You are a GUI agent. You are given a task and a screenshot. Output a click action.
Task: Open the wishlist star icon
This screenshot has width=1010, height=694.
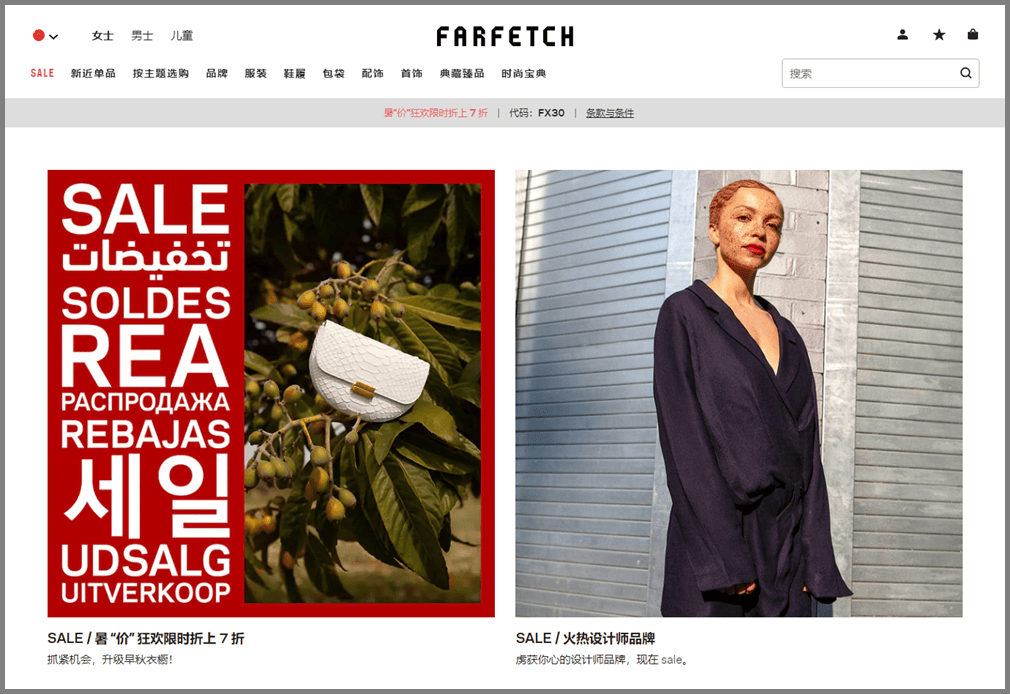coord(939,35)
